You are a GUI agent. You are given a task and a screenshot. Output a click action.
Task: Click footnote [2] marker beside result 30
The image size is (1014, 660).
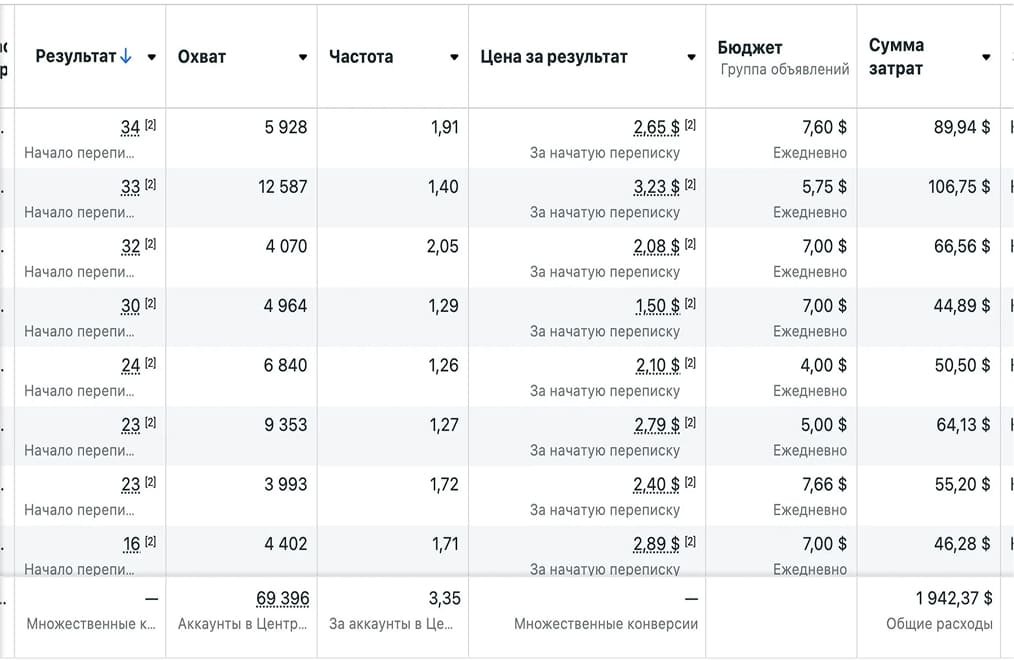point(151,304)
